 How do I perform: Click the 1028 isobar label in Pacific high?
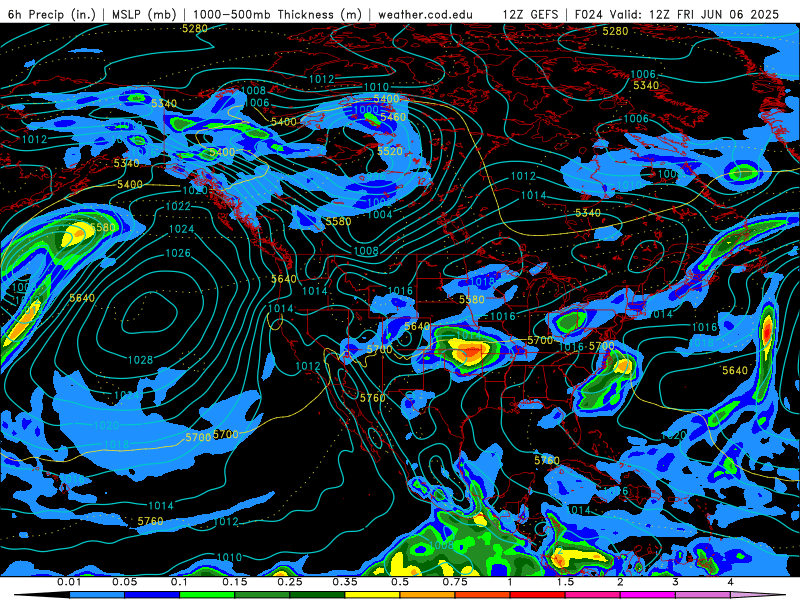[140, 360]
